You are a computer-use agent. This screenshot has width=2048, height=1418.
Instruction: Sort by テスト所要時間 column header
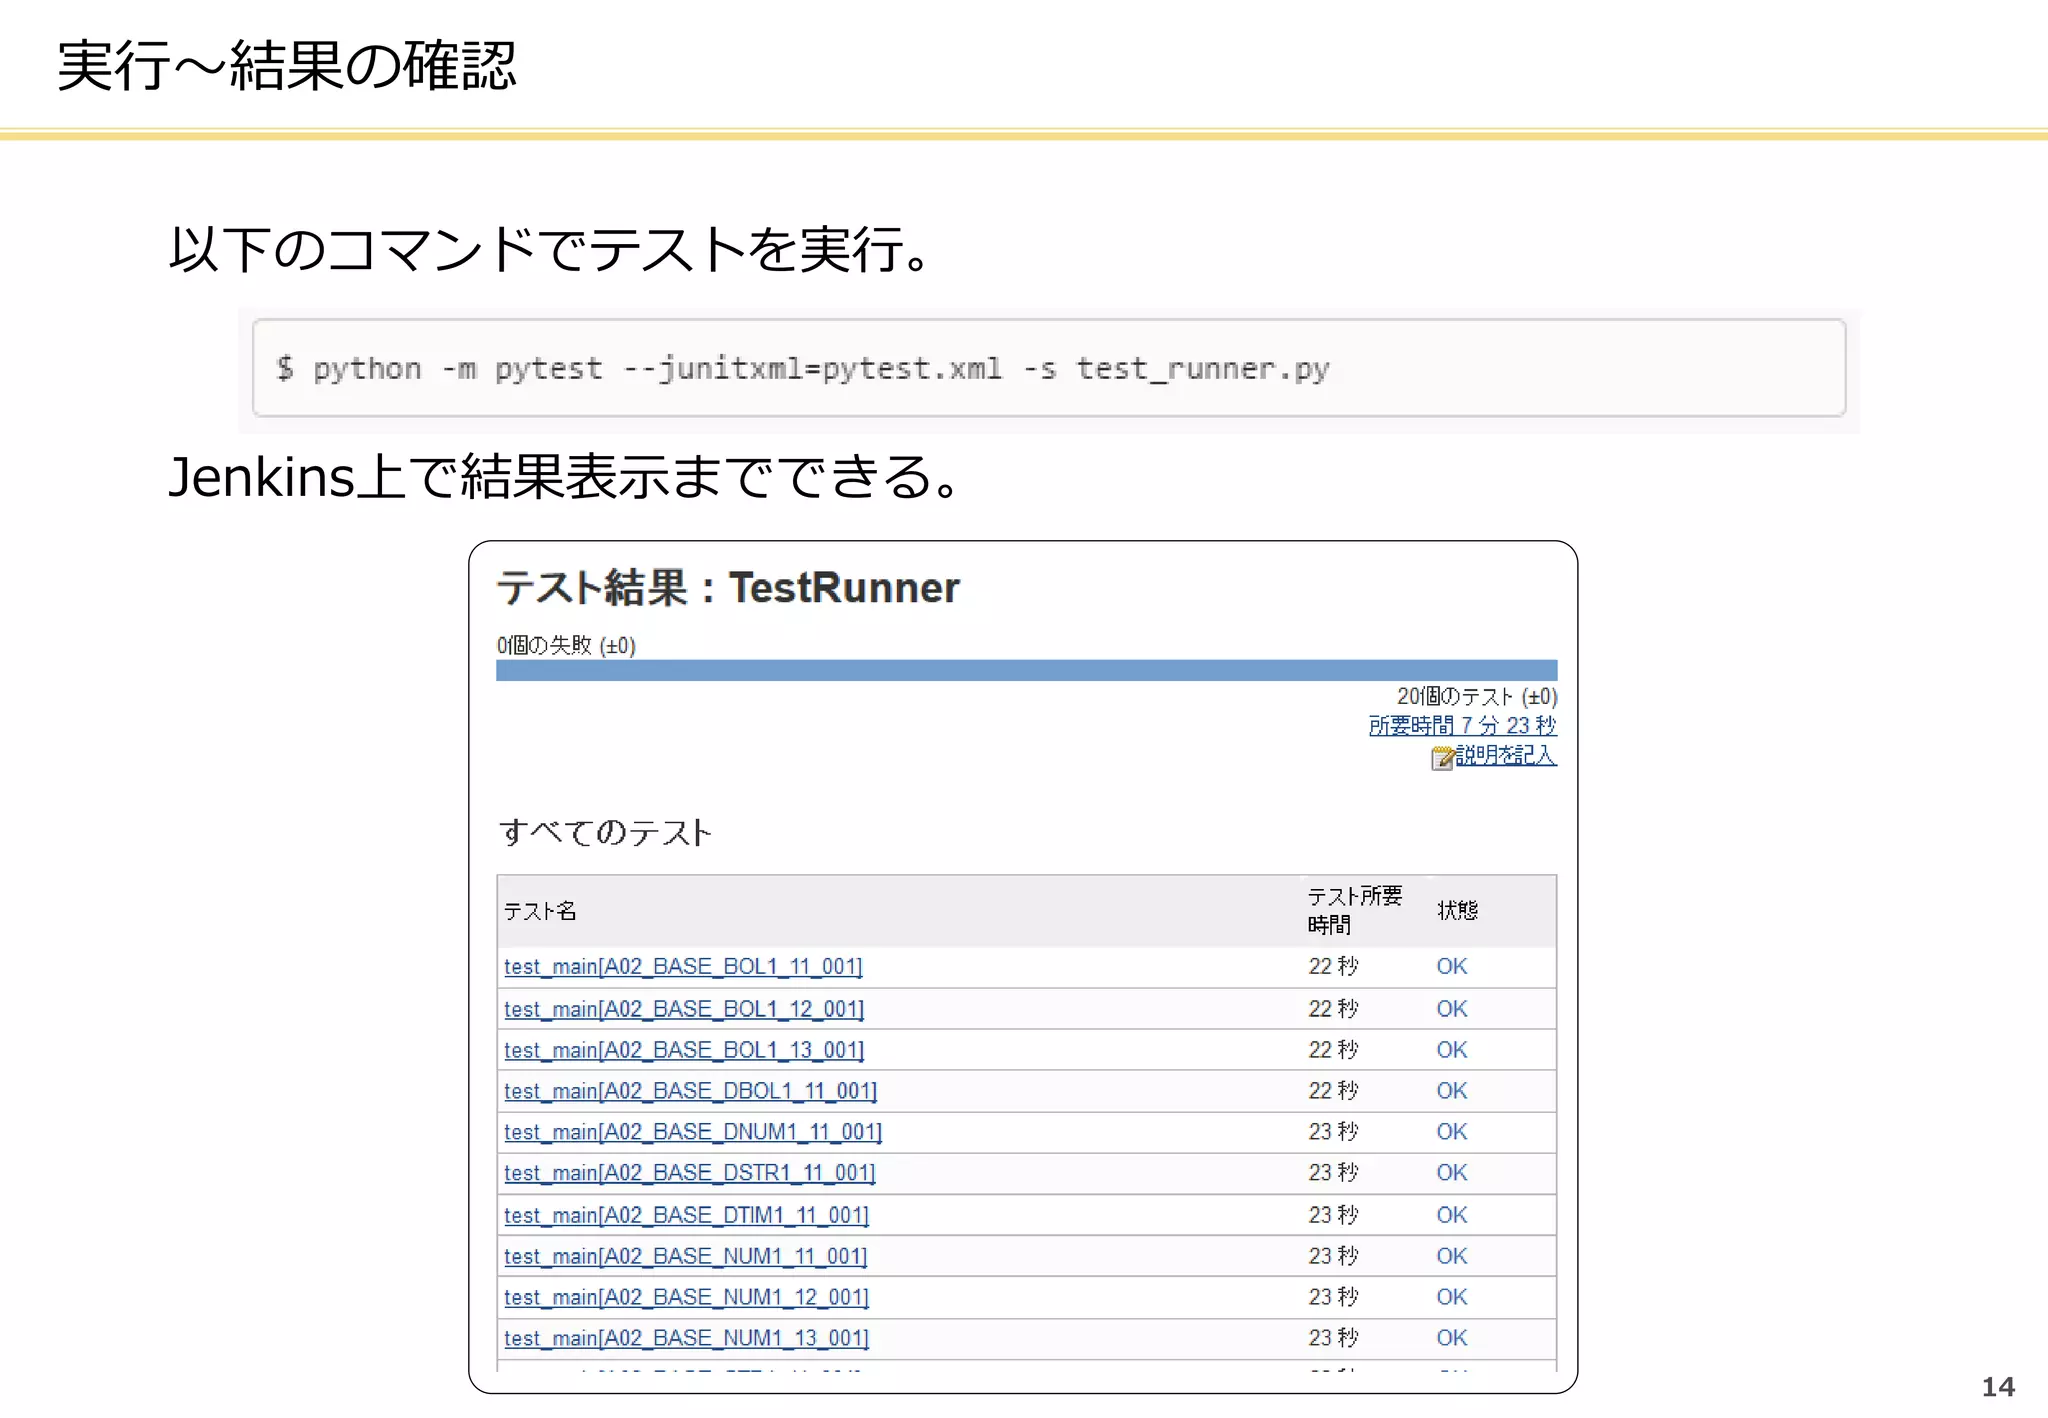(x=1353, y=910)
